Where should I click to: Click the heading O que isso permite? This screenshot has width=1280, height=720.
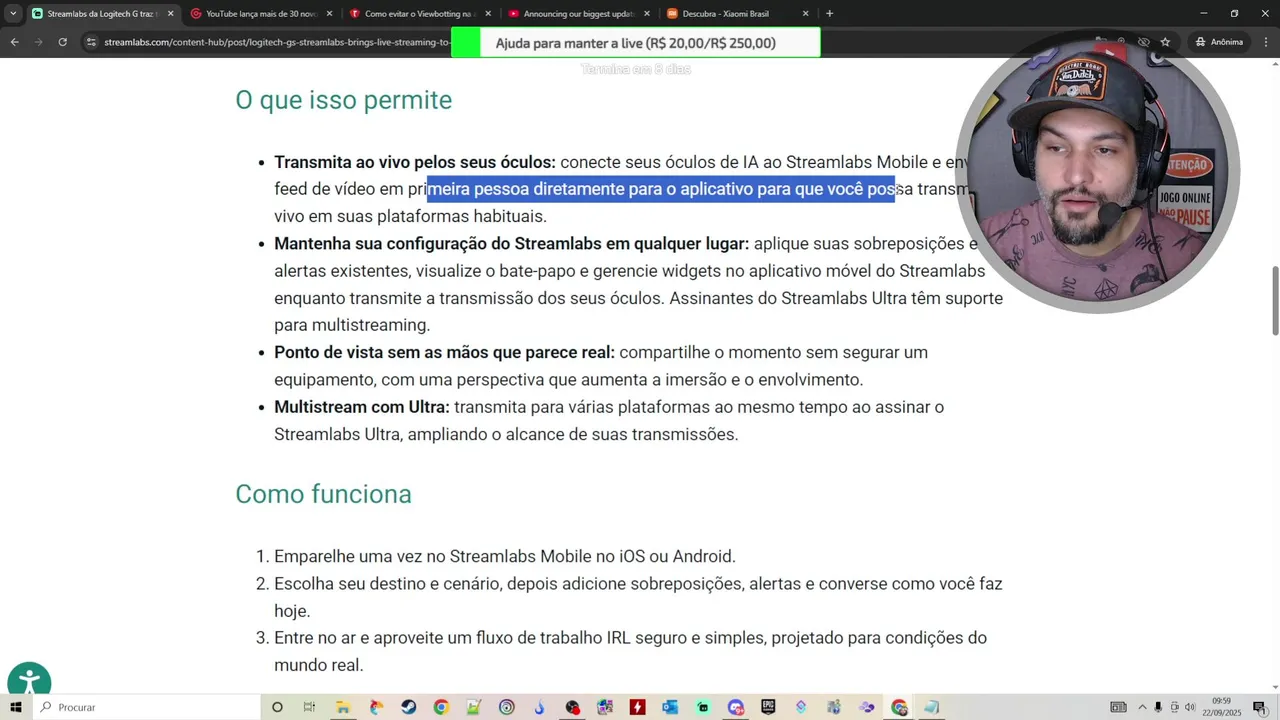pyautogui.click(x=343, y=100)
